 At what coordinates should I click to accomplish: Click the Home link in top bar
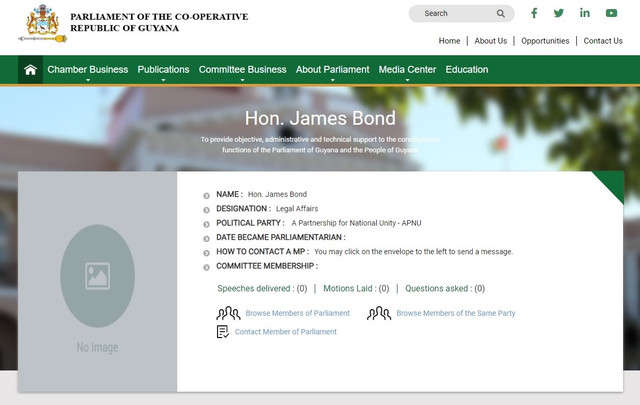pyautogui.click(x=449, y=41)
